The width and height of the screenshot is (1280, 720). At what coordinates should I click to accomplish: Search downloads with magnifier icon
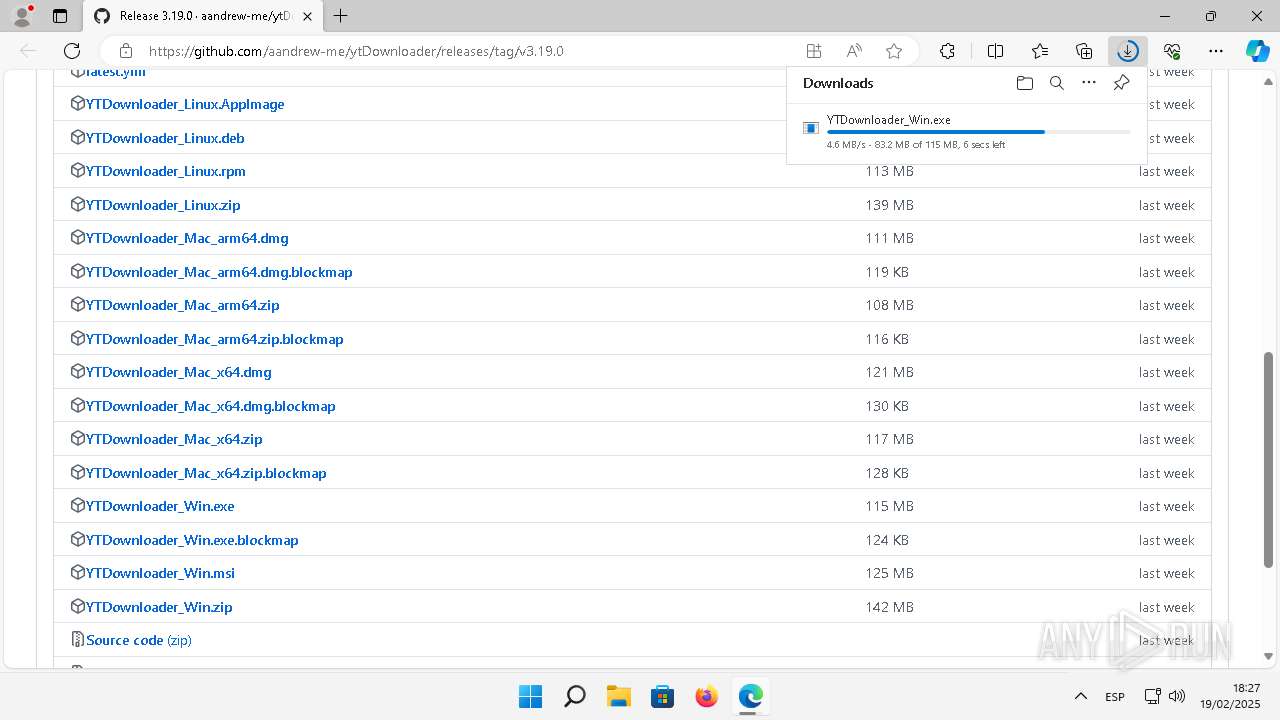tap(1056, 83)
